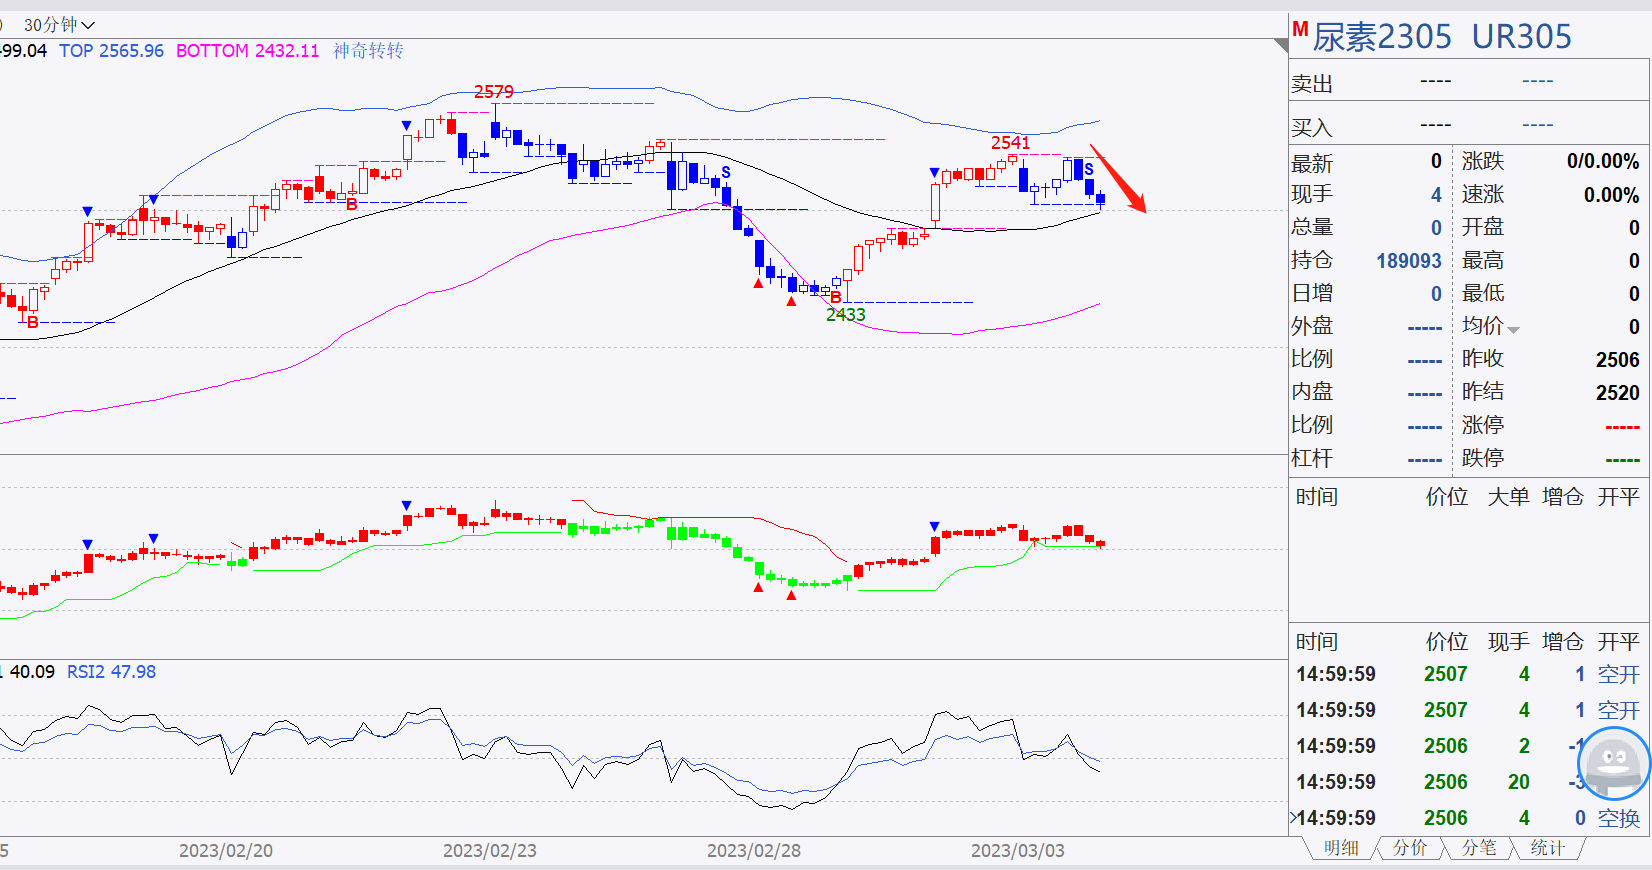Click the red M margin icon
The image size is (1652, 870).
click(1300, 29)
